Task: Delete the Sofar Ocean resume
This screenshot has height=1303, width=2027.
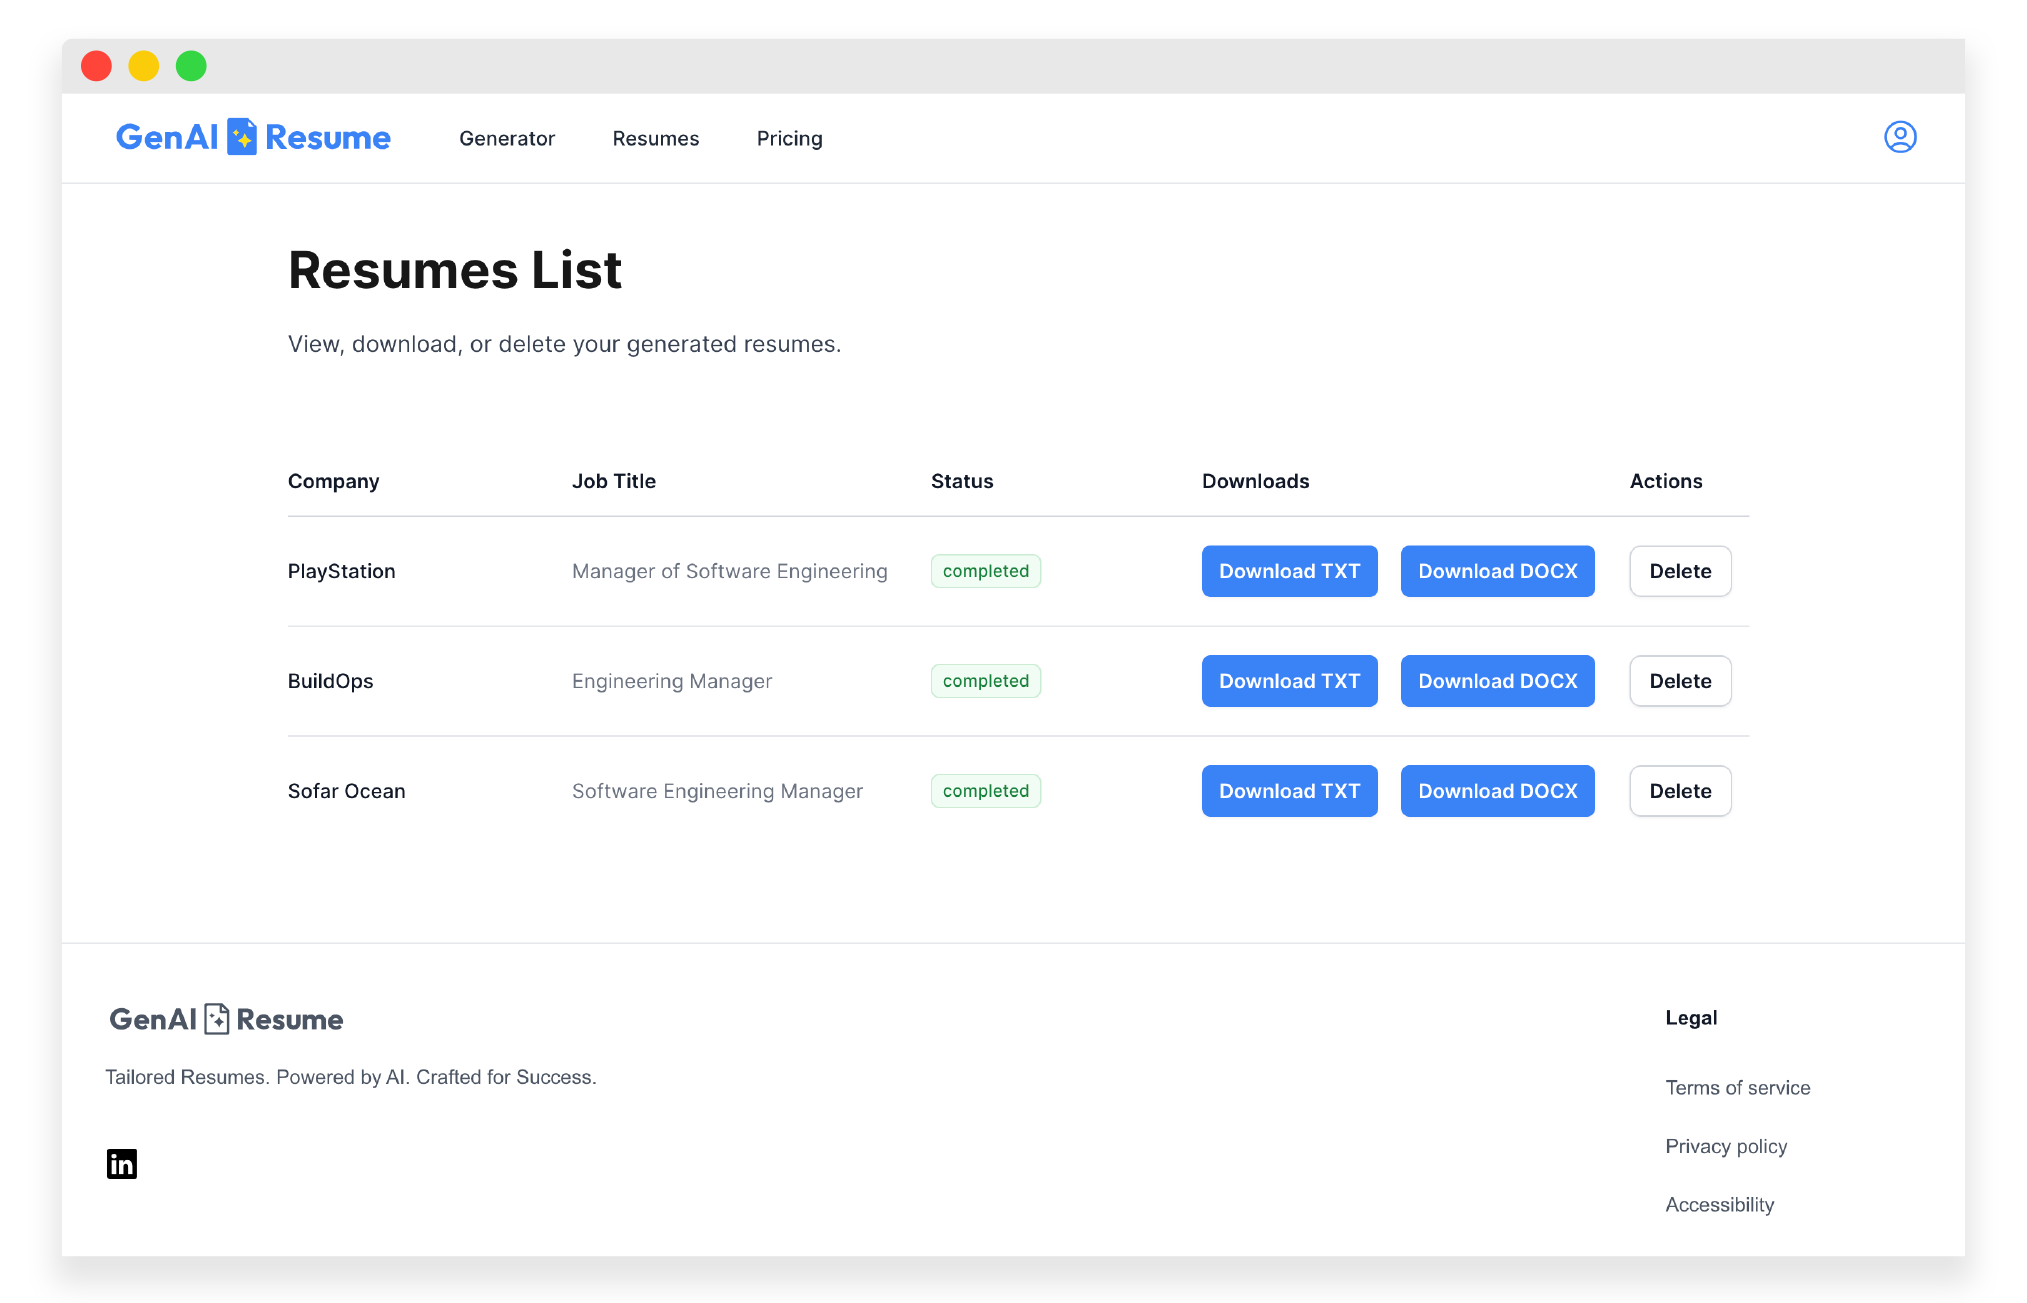Action: coord(1679,791)
